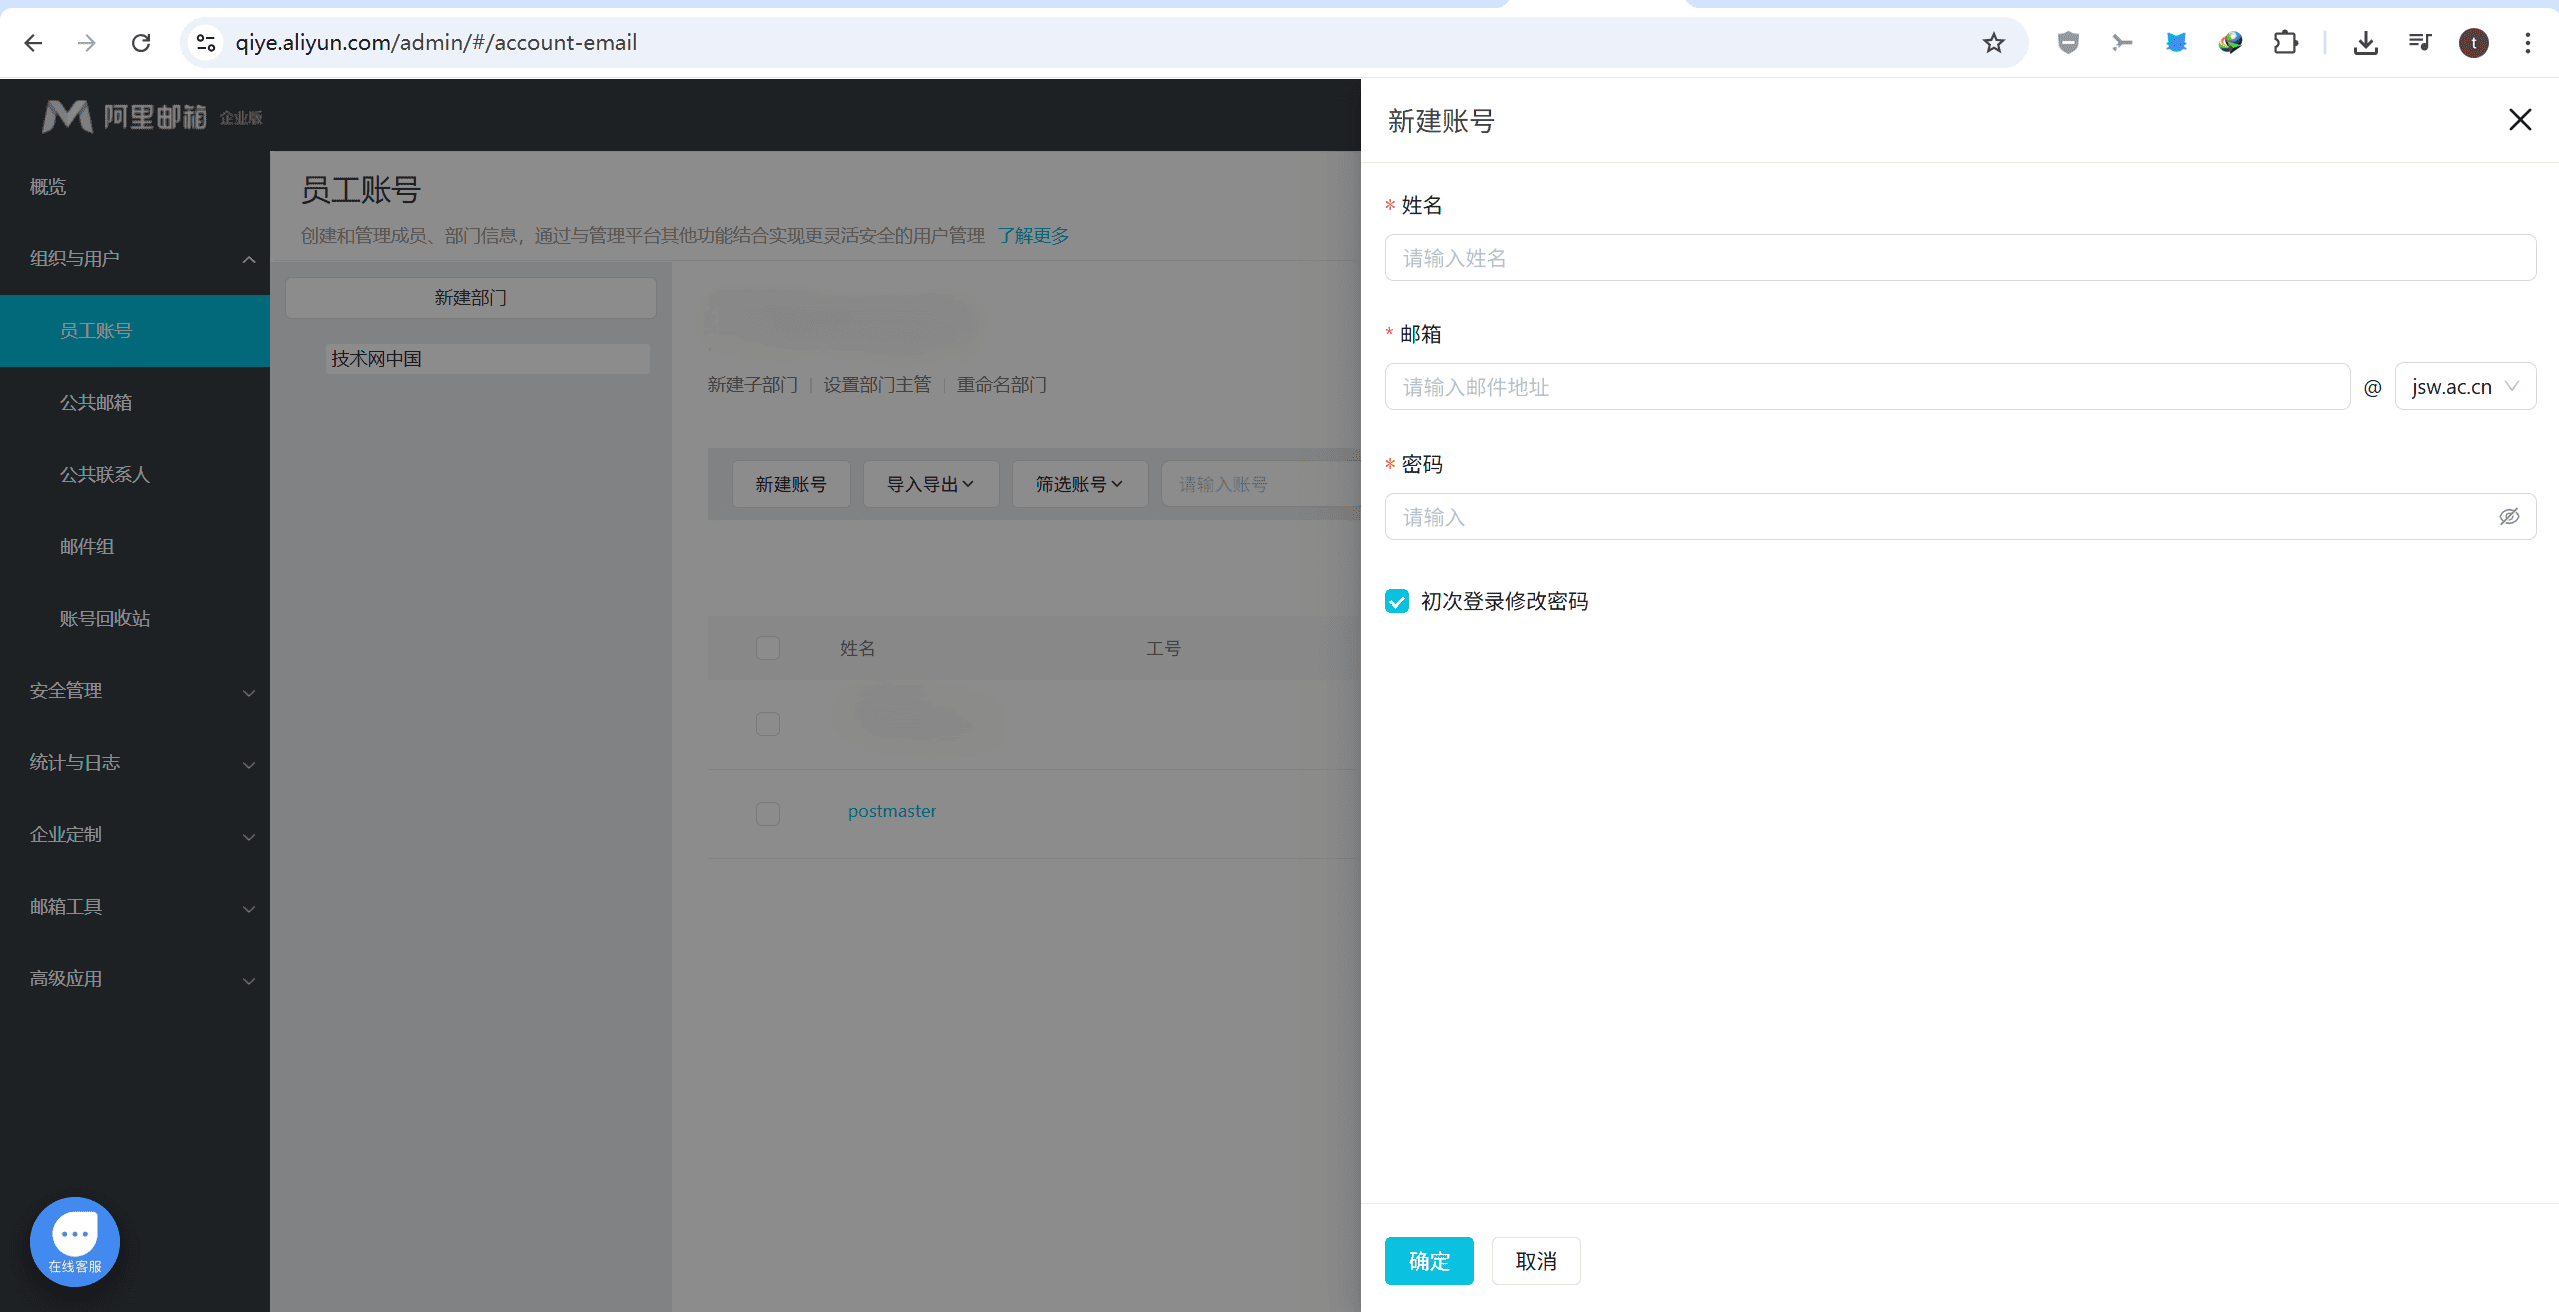
Task: Uncheck 初次登录修改密码 checkbox
Action: (1397, 601)
